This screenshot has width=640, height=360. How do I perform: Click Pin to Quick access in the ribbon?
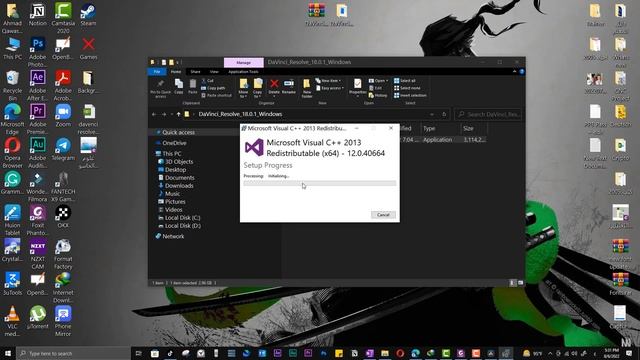coord(160,89)
